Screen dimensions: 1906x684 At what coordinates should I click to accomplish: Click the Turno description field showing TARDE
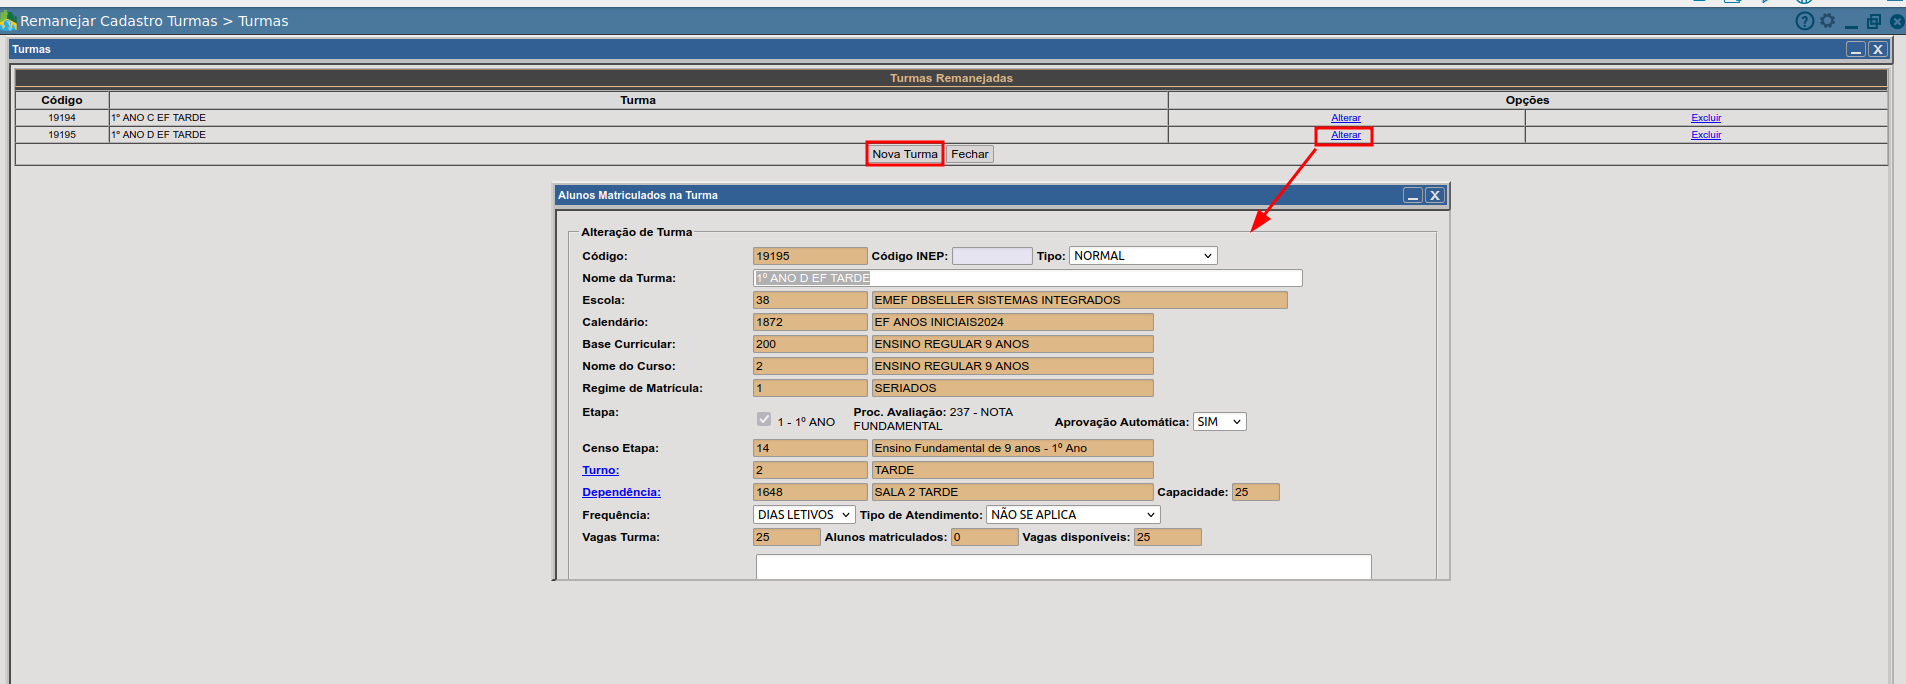click(1012, 470)
